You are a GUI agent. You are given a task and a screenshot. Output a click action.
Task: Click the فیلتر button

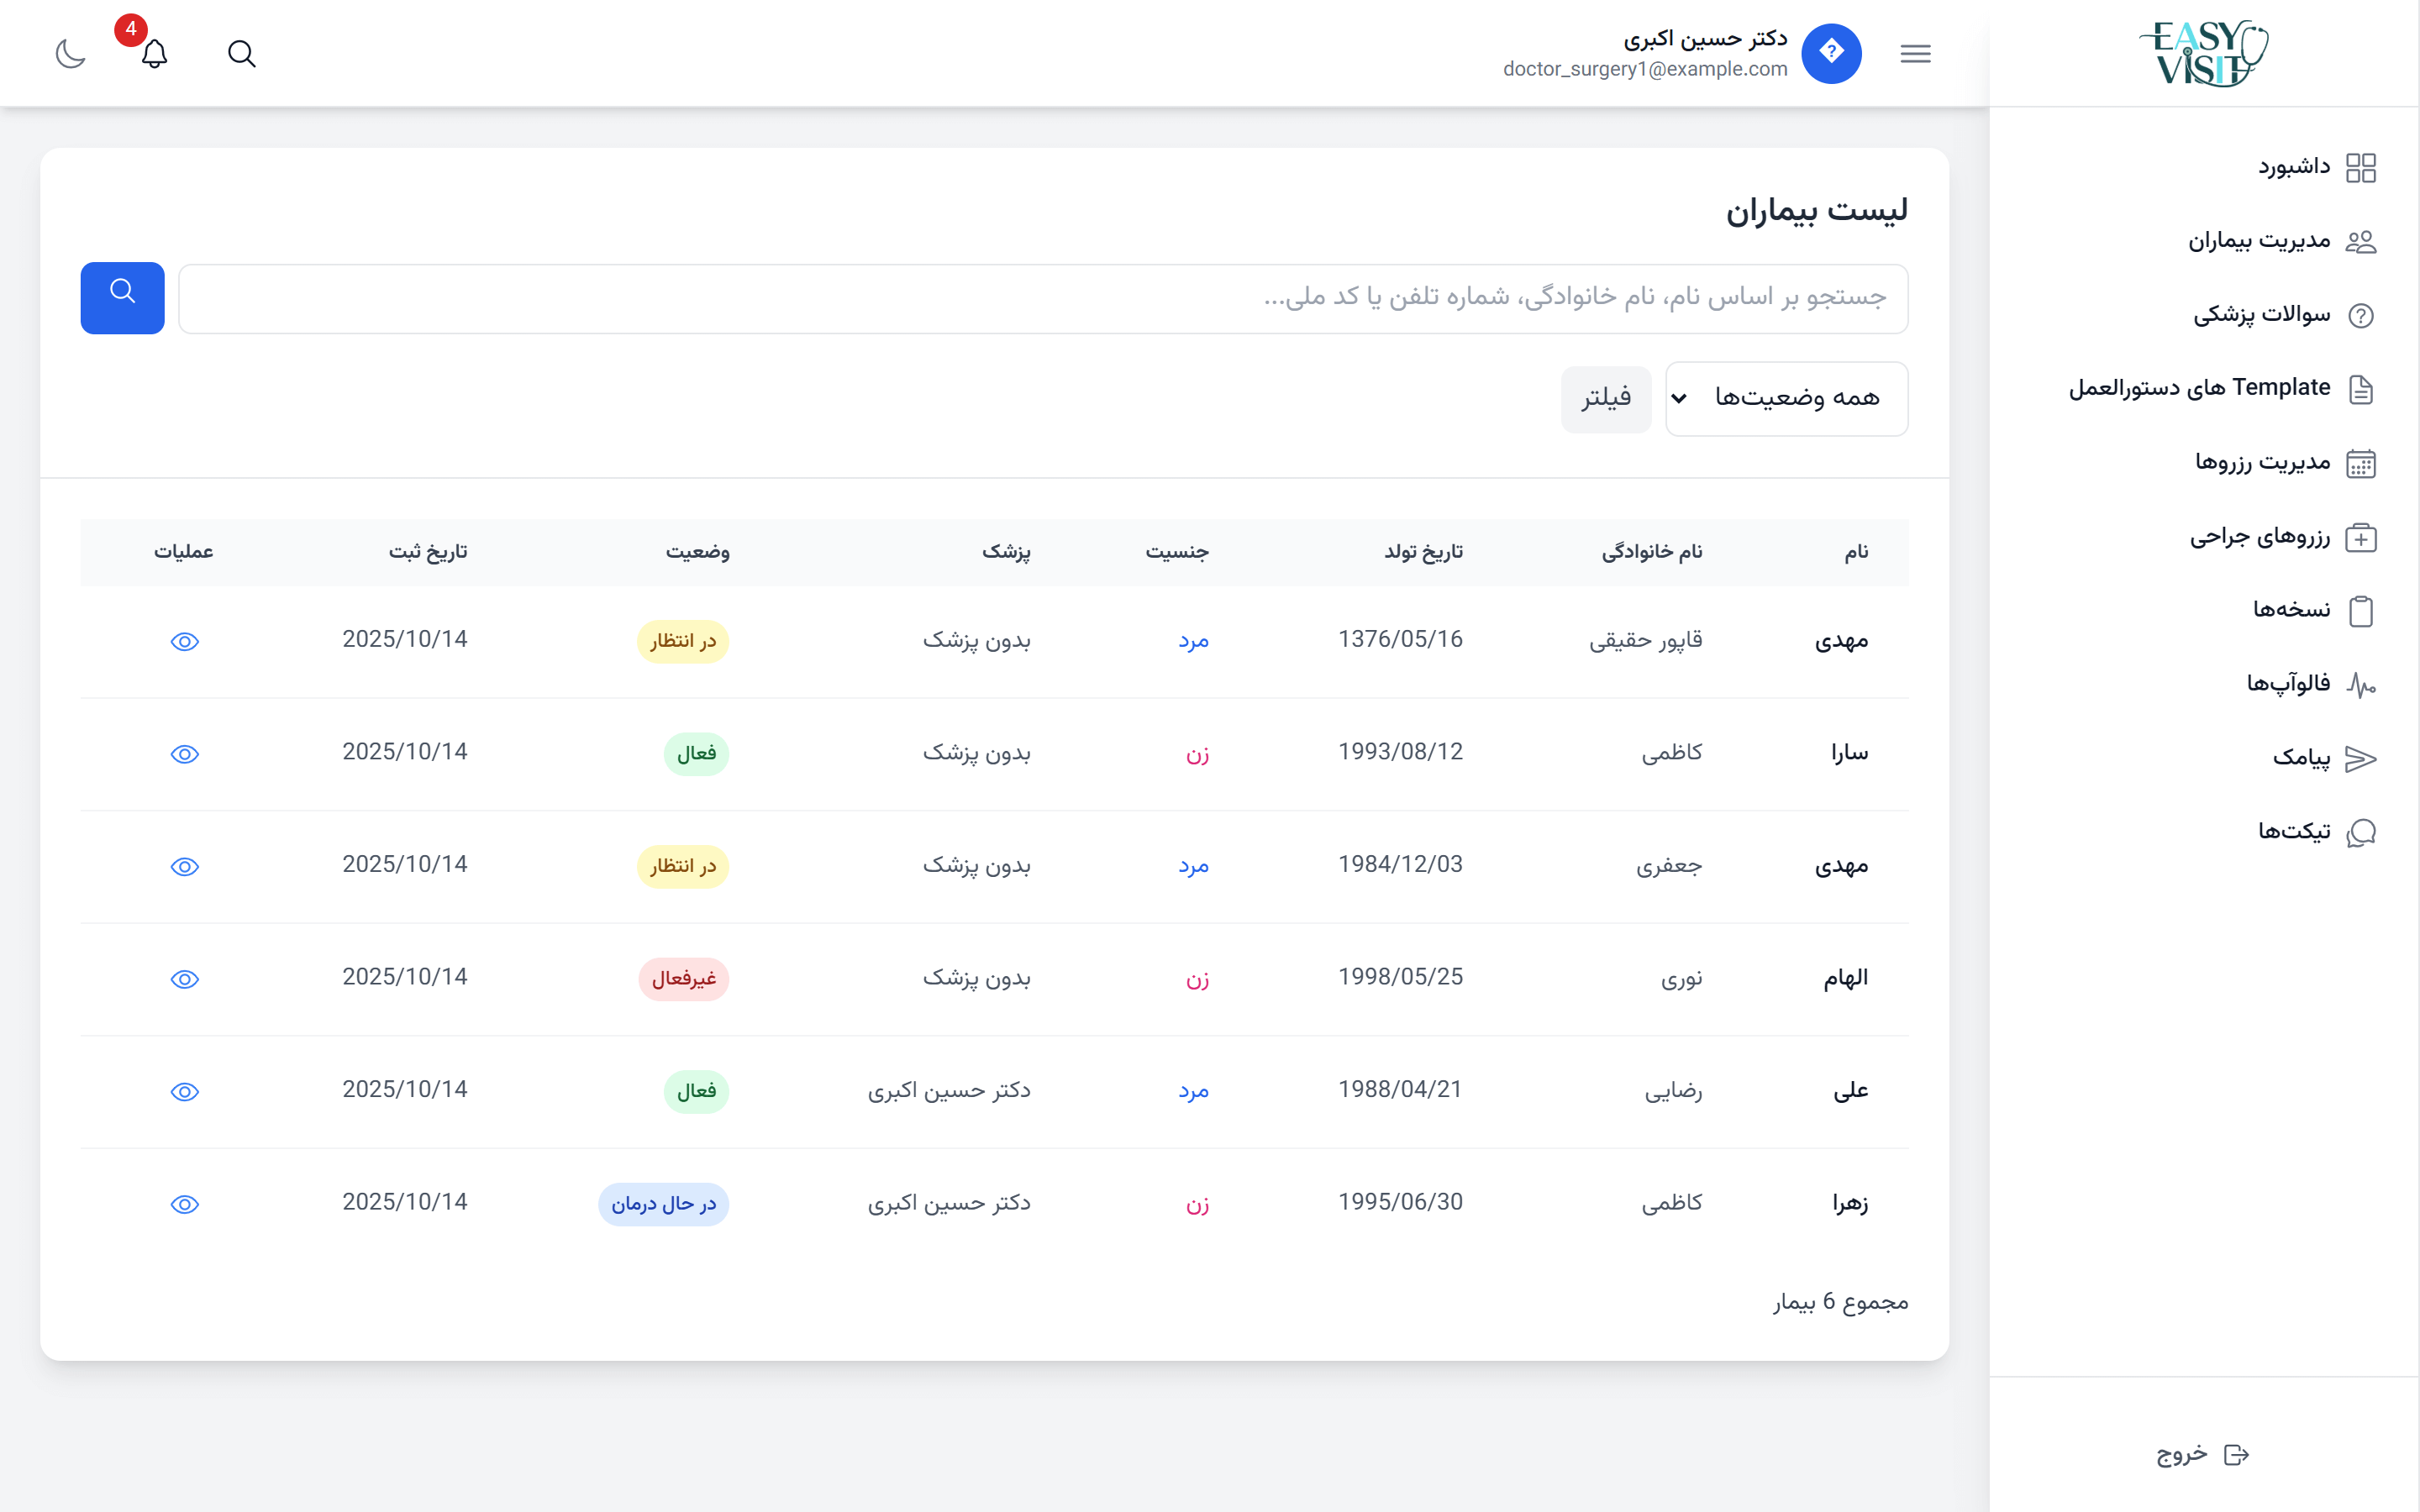pos(1606,398)
